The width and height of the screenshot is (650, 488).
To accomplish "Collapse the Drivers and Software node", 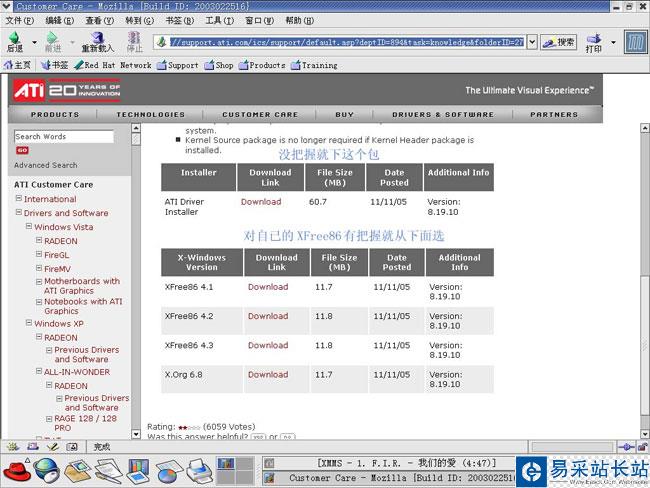I will [19, 212].
